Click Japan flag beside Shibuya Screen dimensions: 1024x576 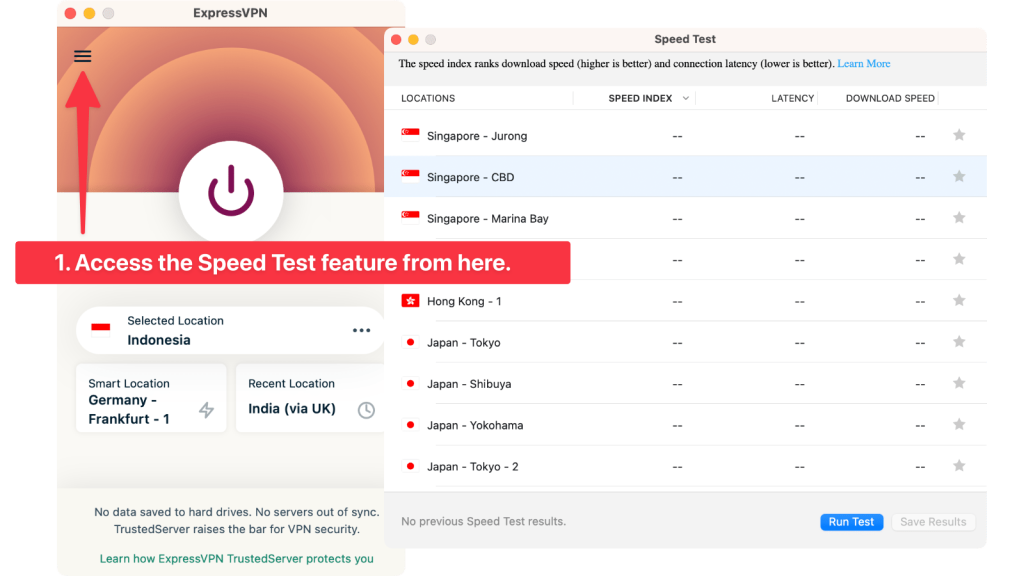(410, 383)
